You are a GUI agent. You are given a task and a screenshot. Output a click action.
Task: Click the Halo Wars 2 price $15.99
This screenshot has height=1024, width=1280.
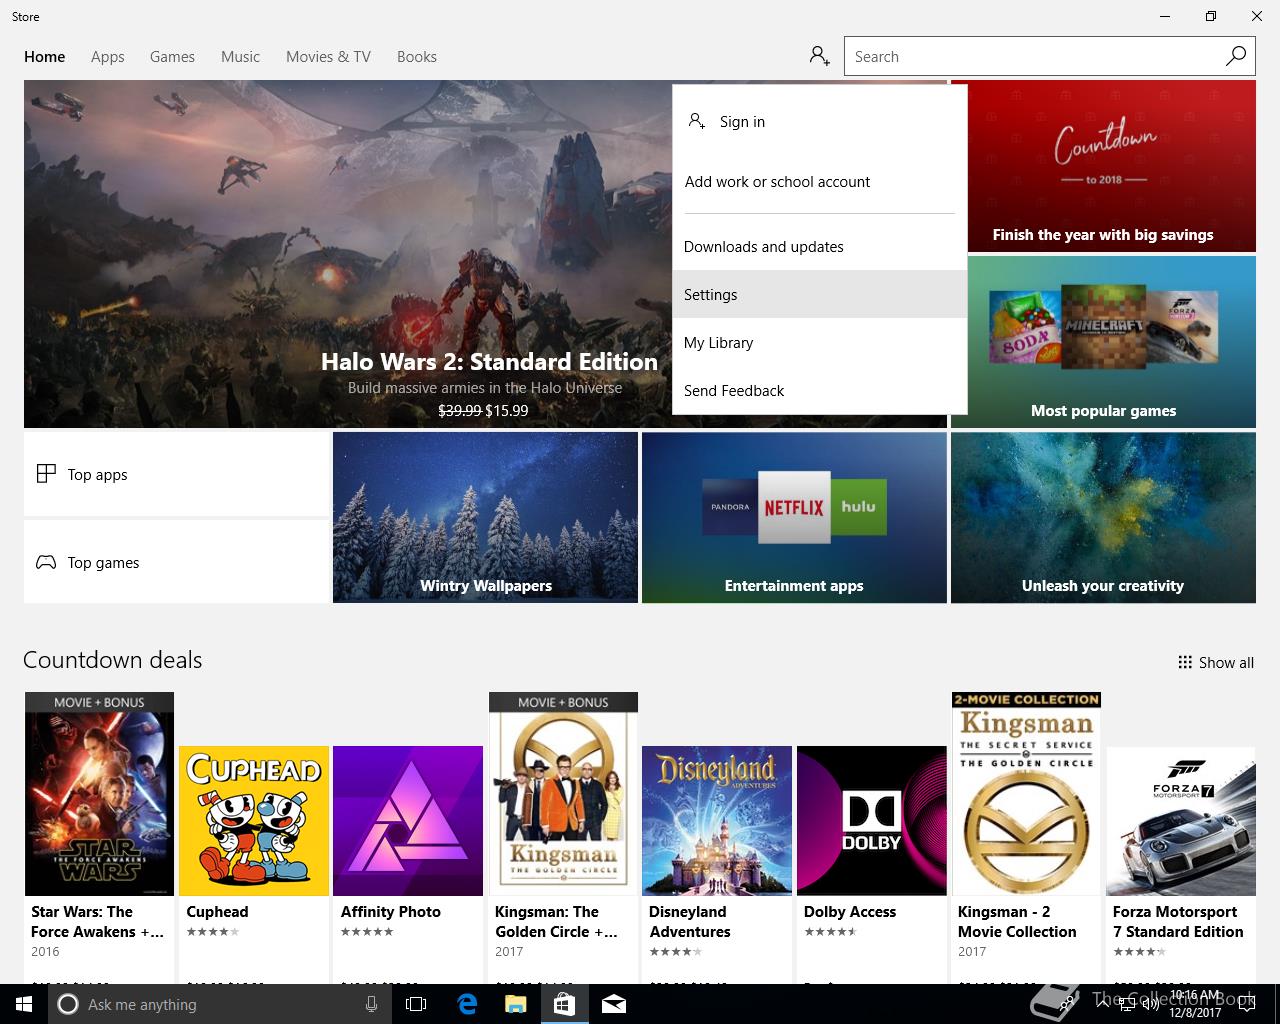coord(507,410)
